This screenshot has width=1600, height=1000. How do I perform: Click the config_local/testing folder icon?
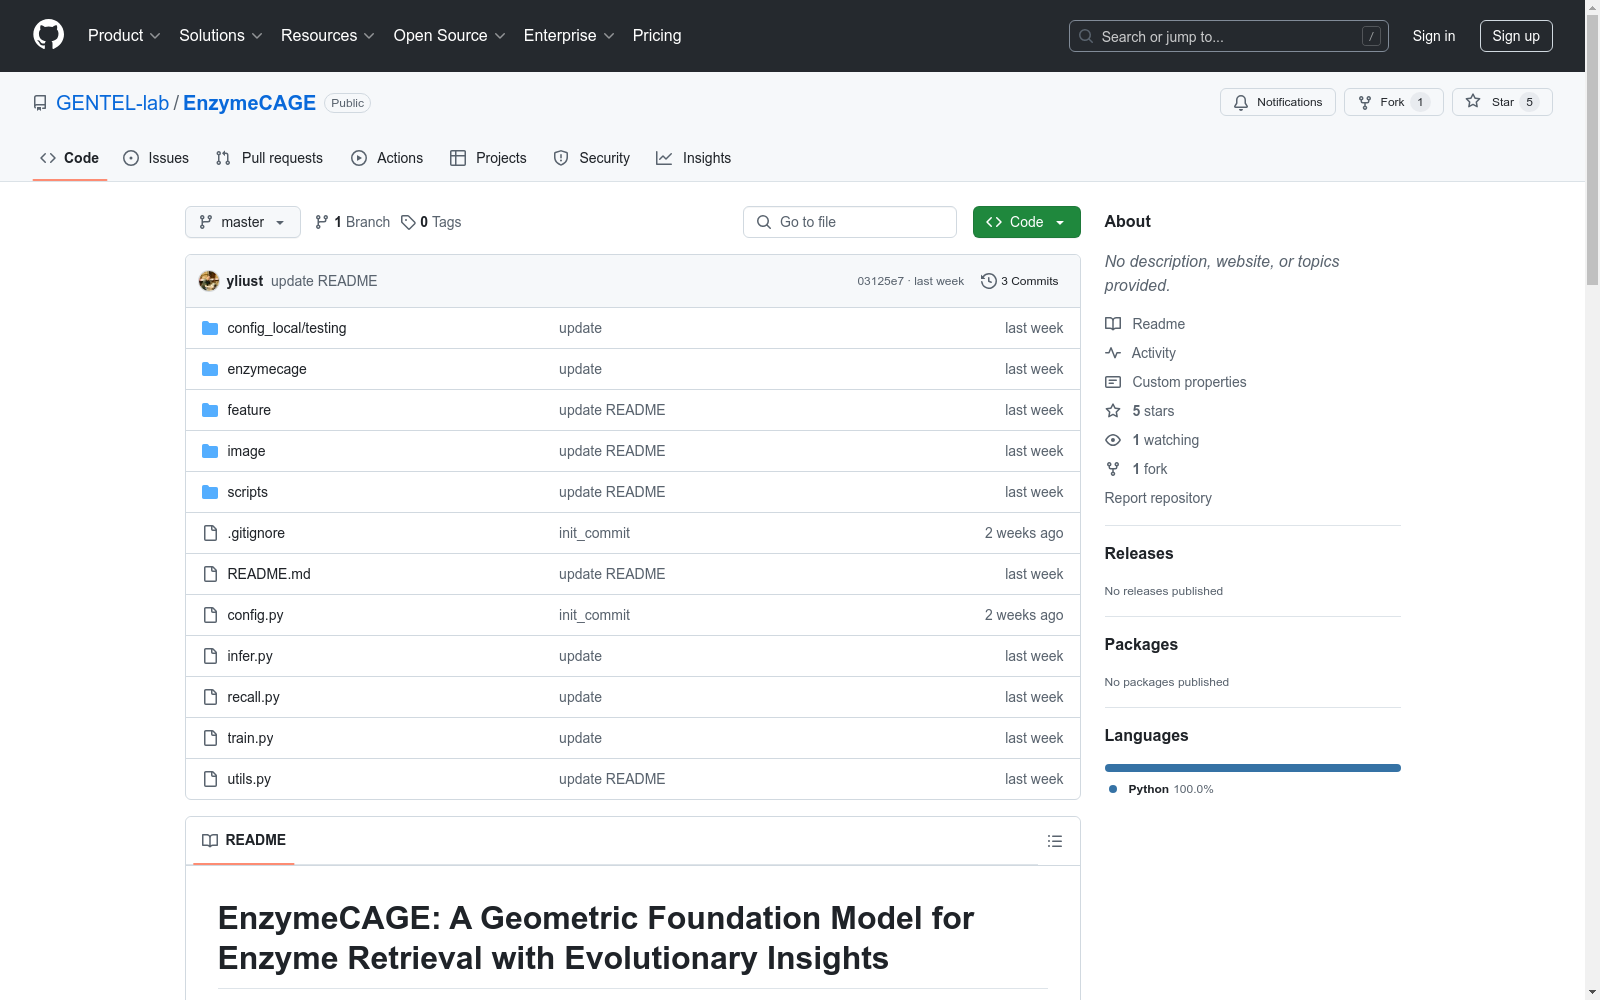210,328
